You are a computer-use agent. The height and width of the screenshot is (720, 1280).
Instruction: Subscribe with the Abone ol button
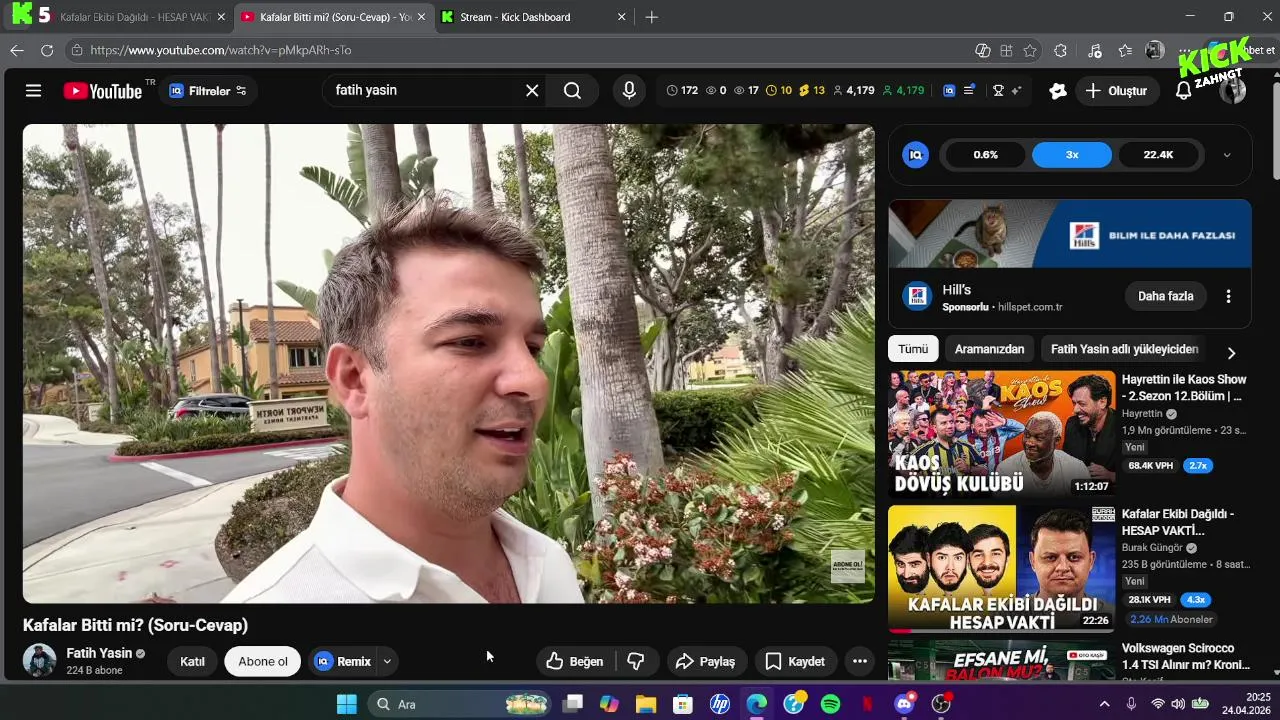pyautogui.click(x=263, y=661)
